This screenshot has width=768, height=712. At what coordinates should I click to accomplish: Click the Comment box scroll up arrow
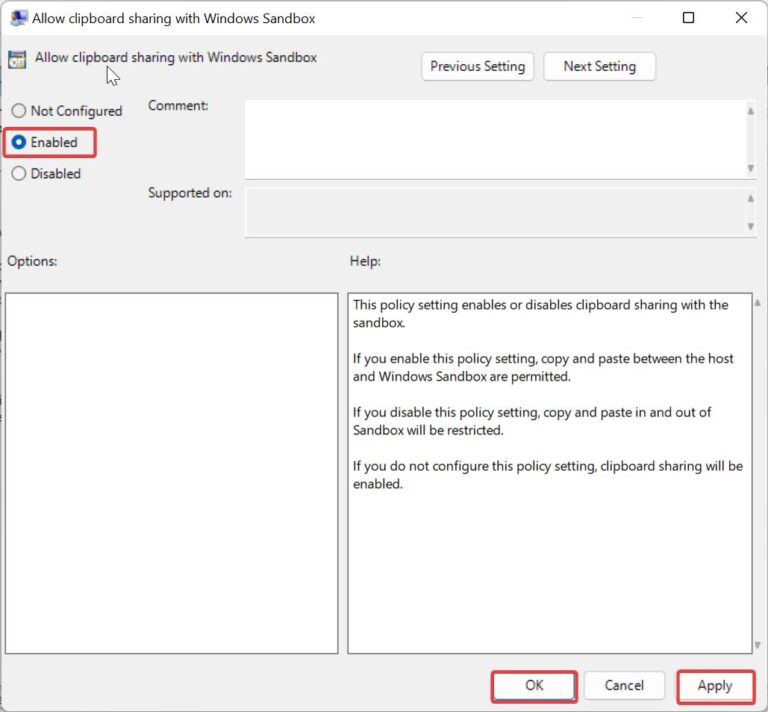point(750,112)
